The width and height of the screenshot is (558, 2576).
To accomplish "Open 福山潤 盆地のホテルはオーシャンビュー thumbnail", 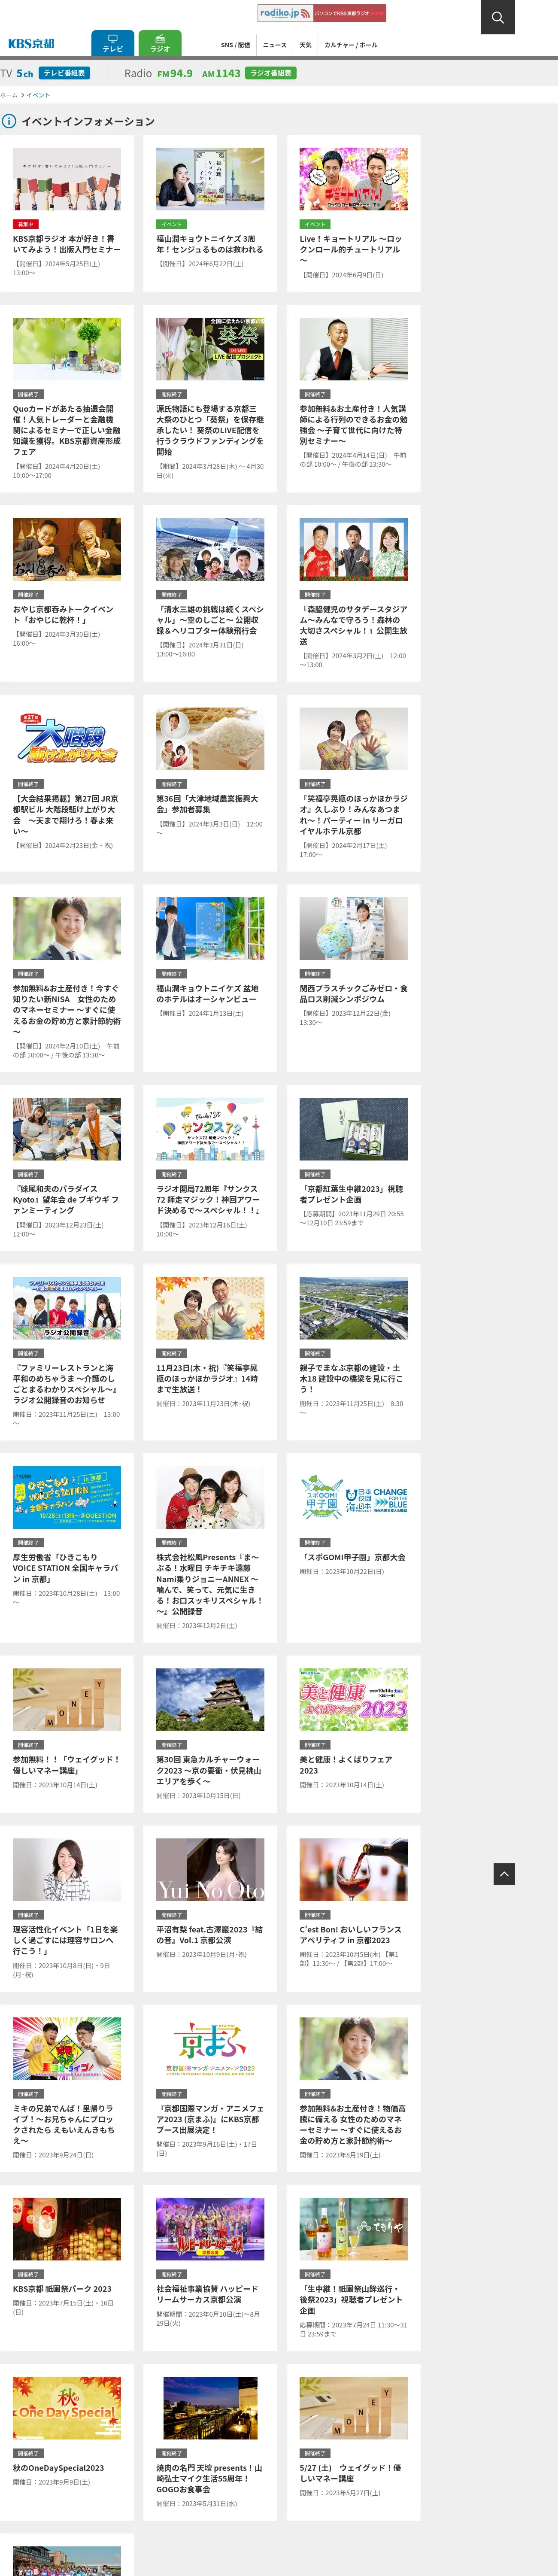I will [x=210, y=928].
